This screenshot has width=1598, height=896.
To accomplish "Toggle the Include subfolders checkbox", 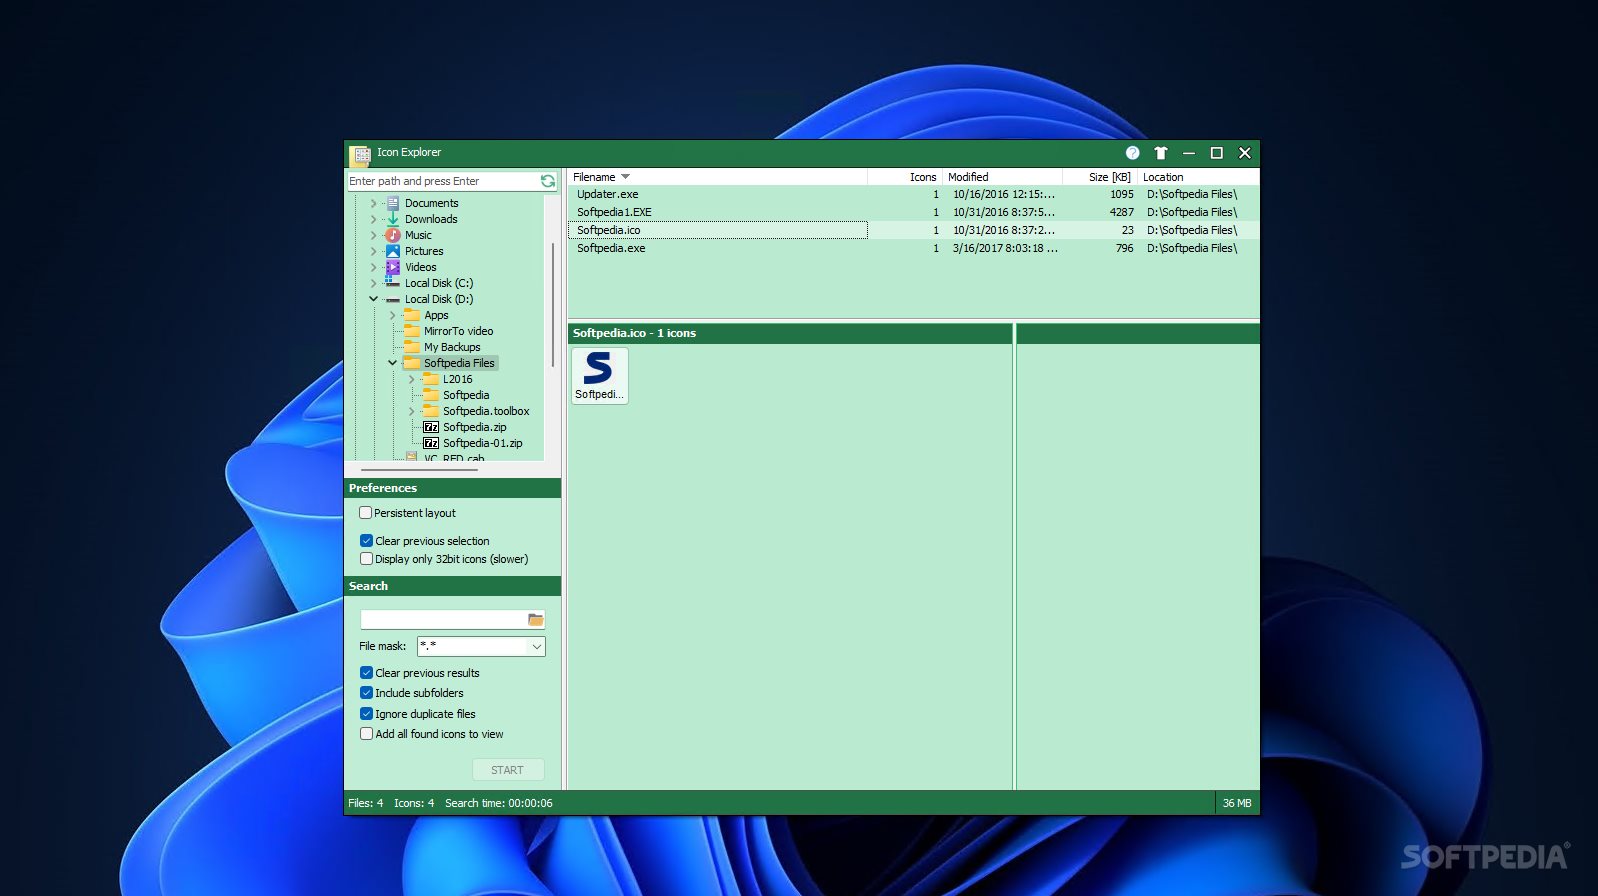I will tap(366, 693).
